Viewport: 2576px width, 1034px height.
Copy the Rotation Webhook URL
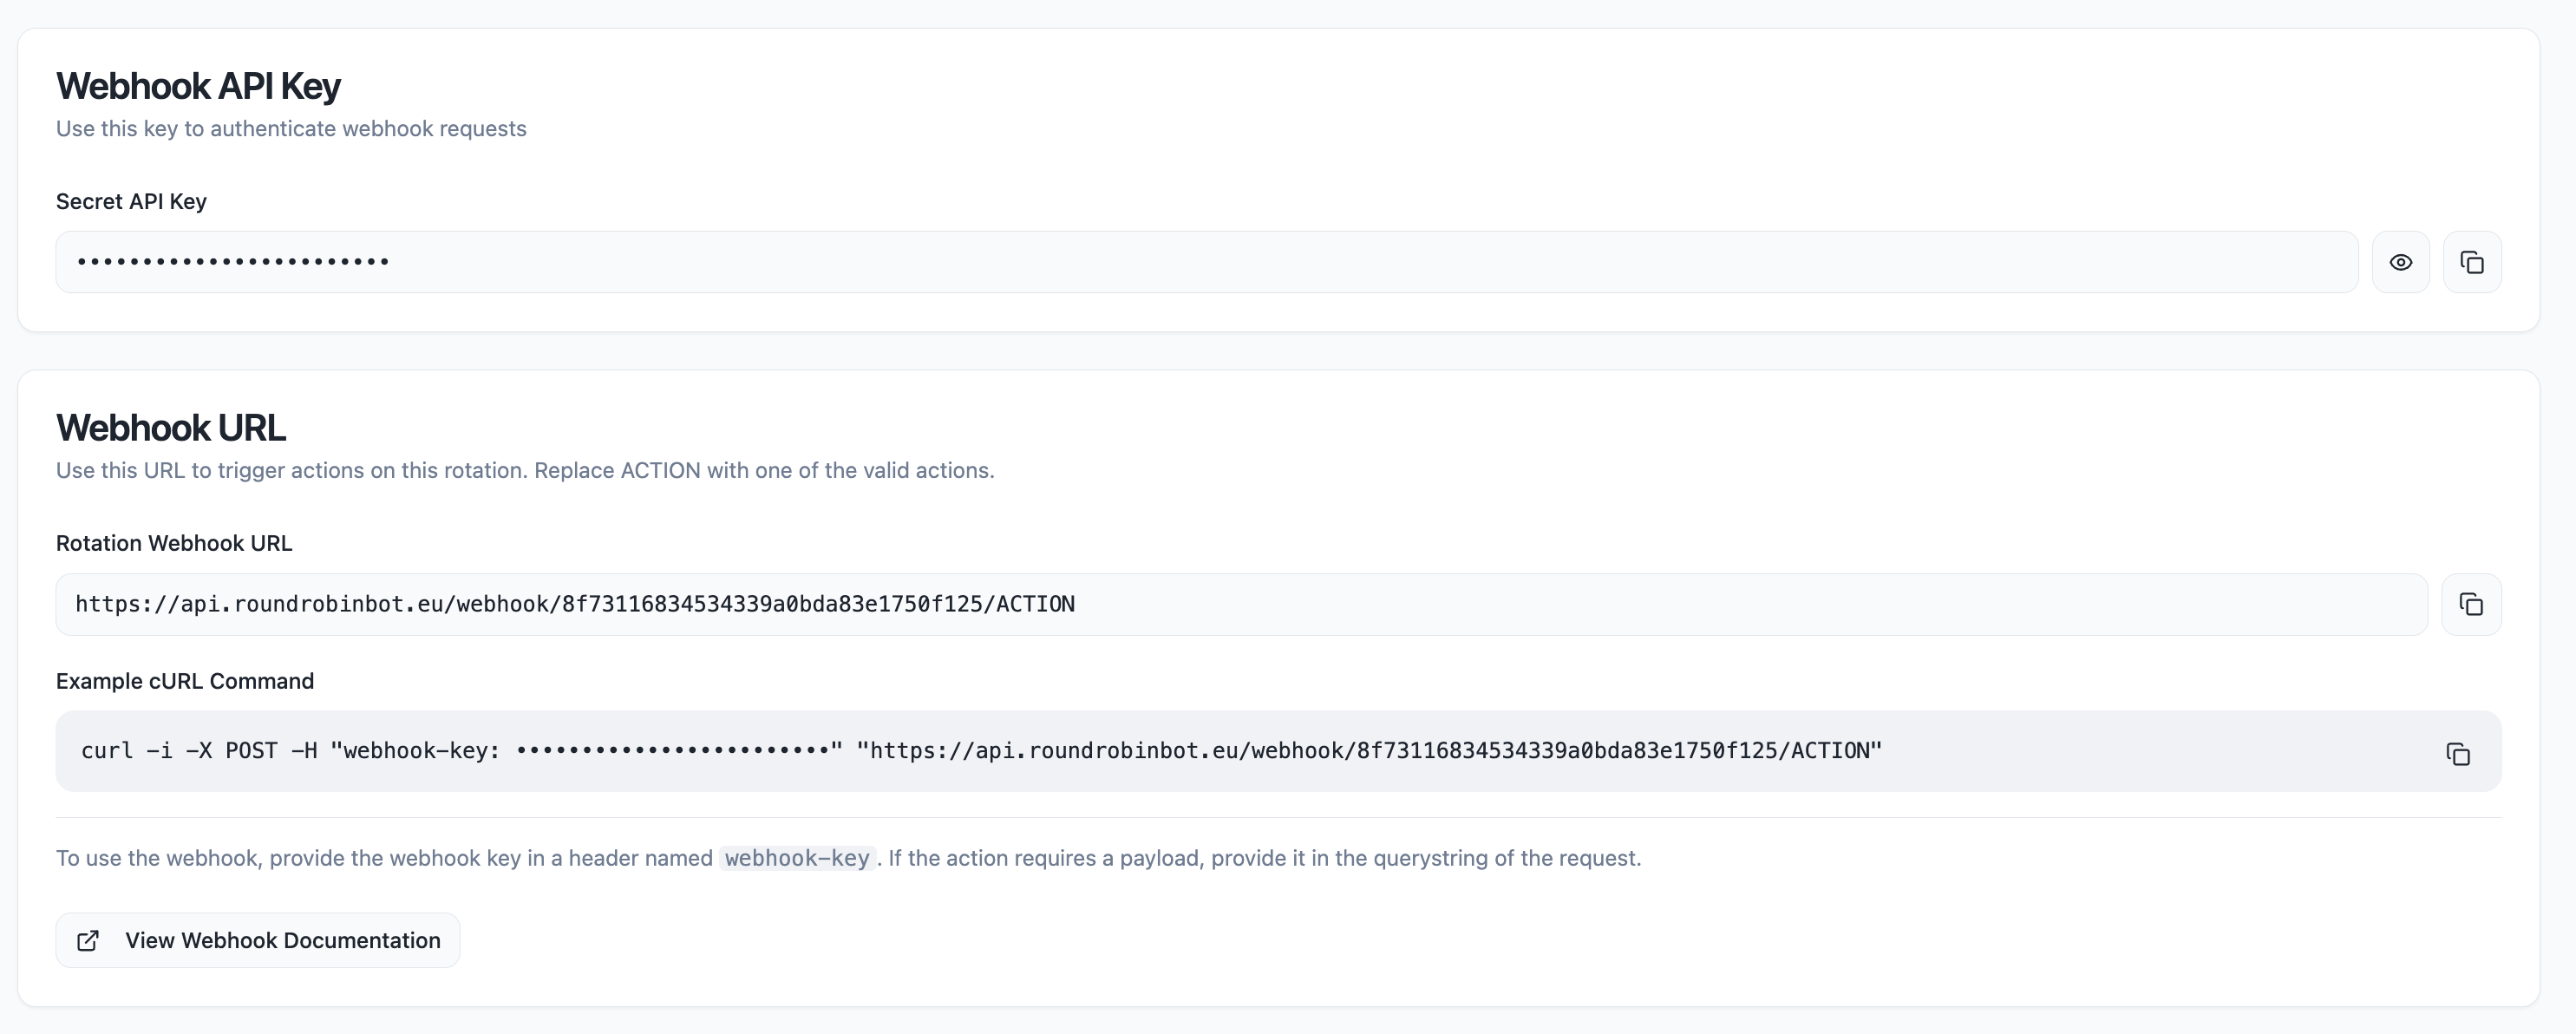click(x=2470, y=604)
